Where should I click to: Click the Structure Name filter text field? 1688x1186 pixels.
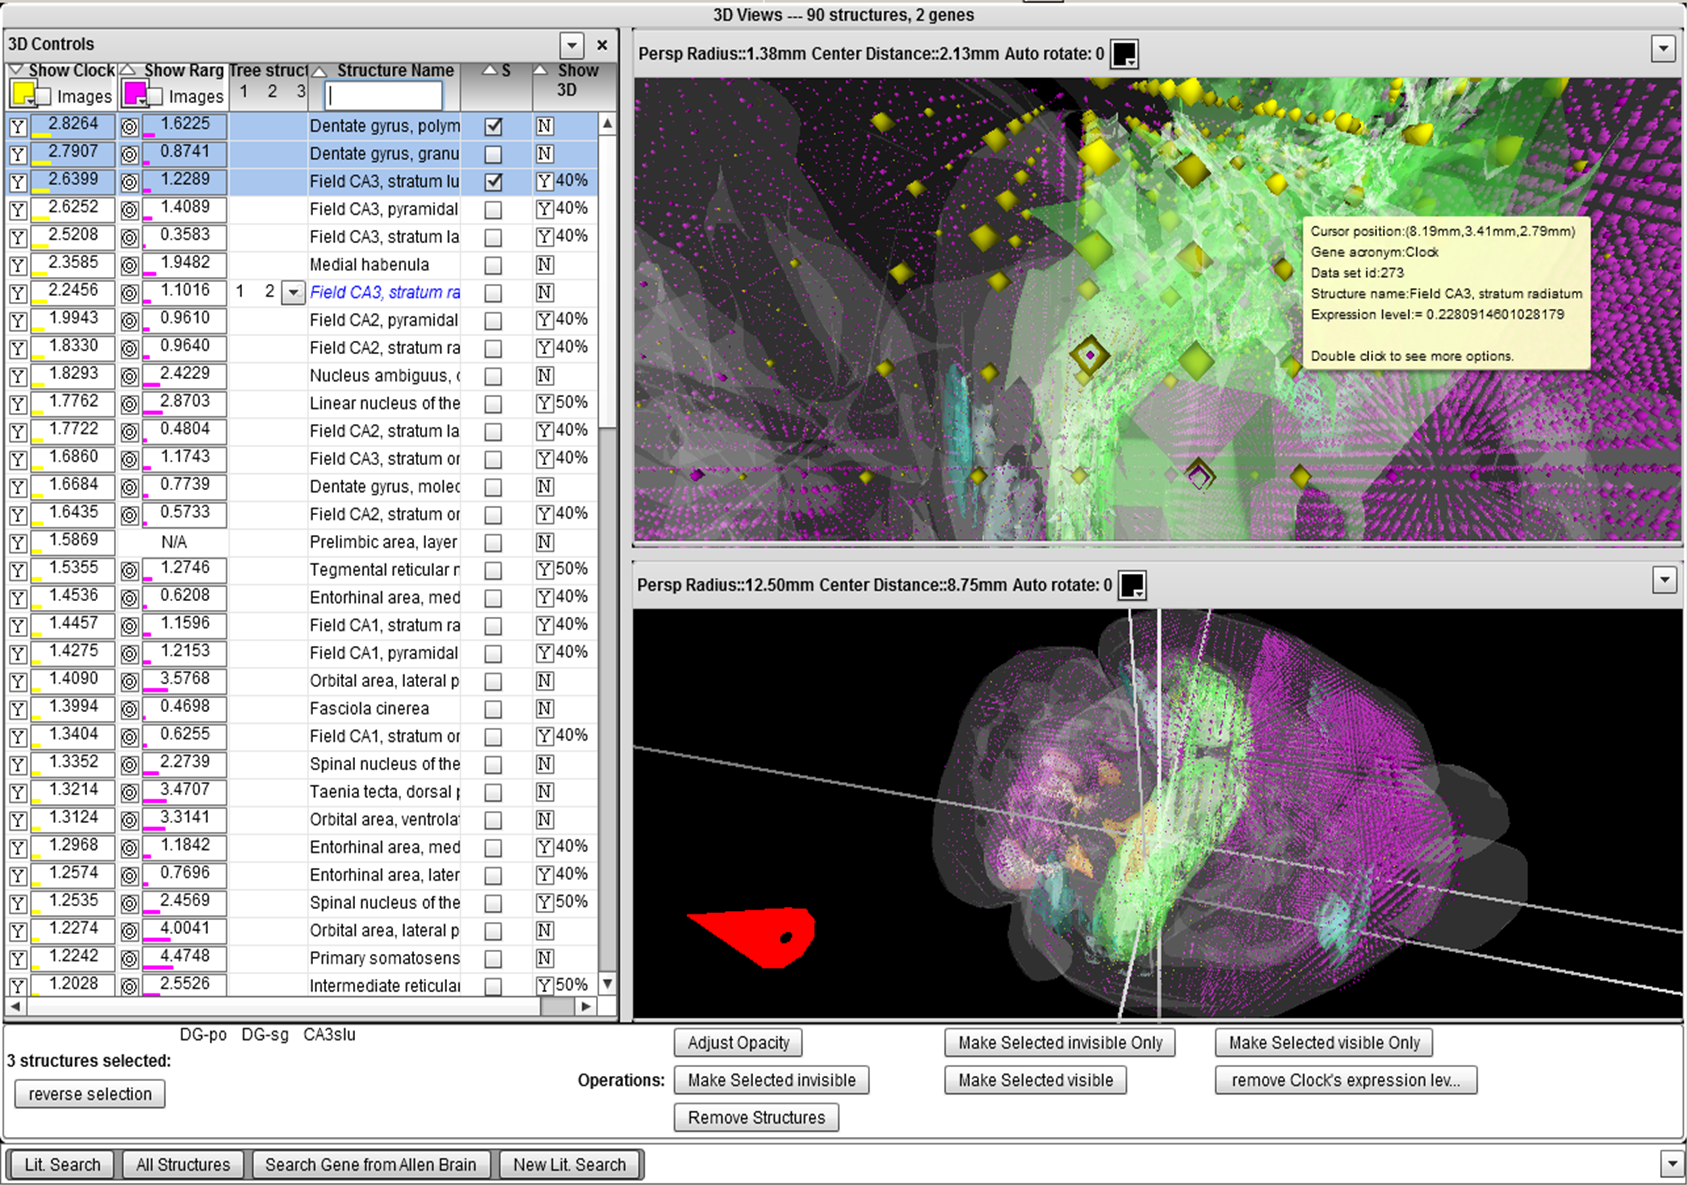tap(384, 96)
